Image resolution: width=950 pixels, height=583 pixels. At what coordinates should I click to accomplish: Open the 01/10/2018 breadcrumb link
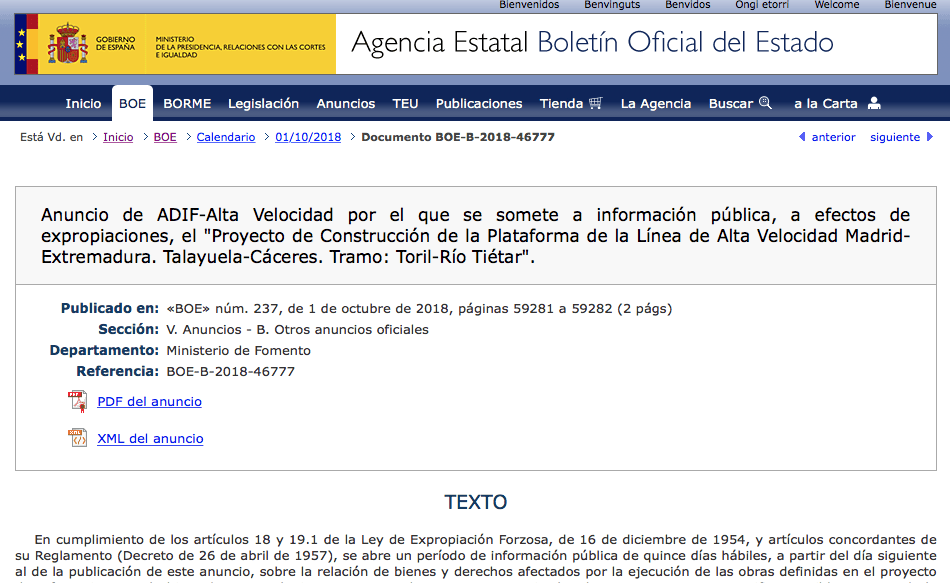(308, 137)
